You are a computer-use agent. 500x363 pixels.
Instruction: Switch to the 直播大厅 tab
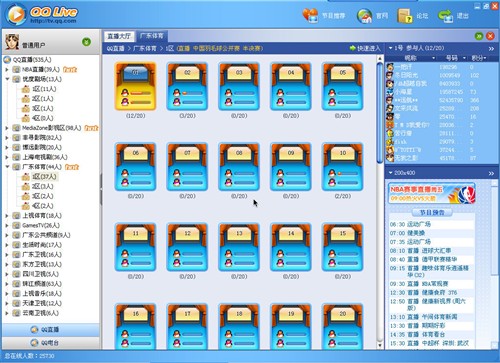pyautogui.click(x=119, y=36)
